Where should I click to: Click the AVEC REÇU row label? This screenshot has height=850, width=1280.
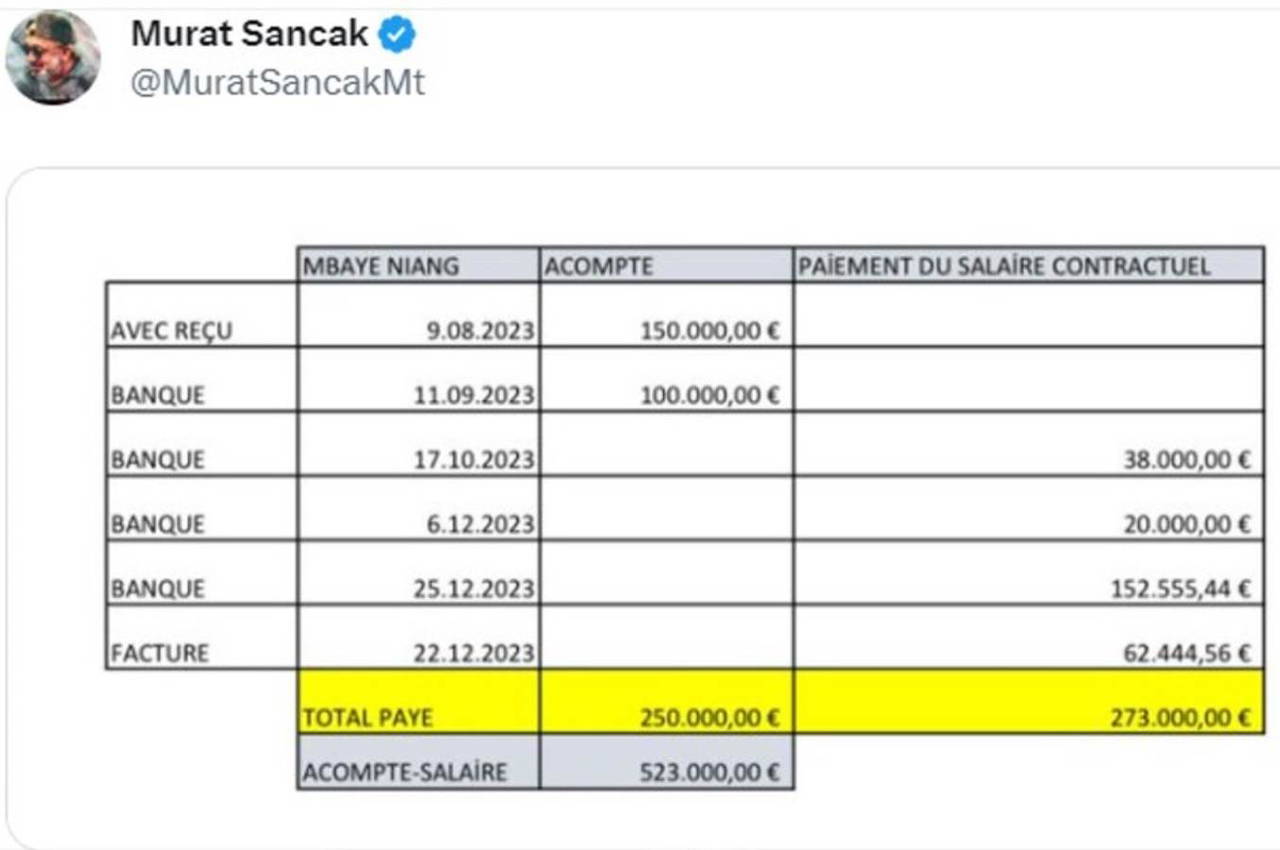pos(171,331)
